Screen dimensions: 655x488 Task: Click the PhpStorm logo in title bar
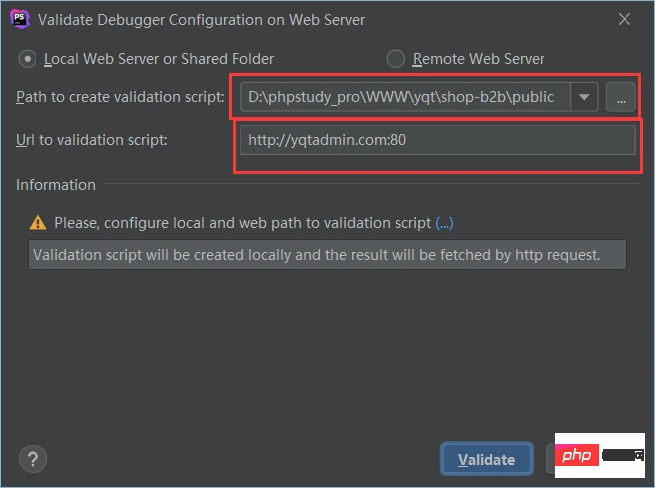[19, 19]
